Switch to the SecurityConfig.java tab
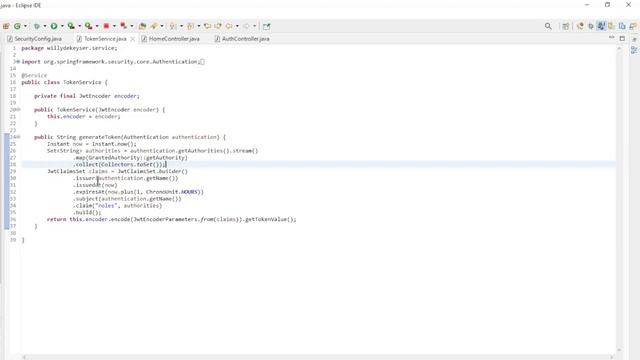The height and width of the screenshot is (360, 640). click(34, 39)
